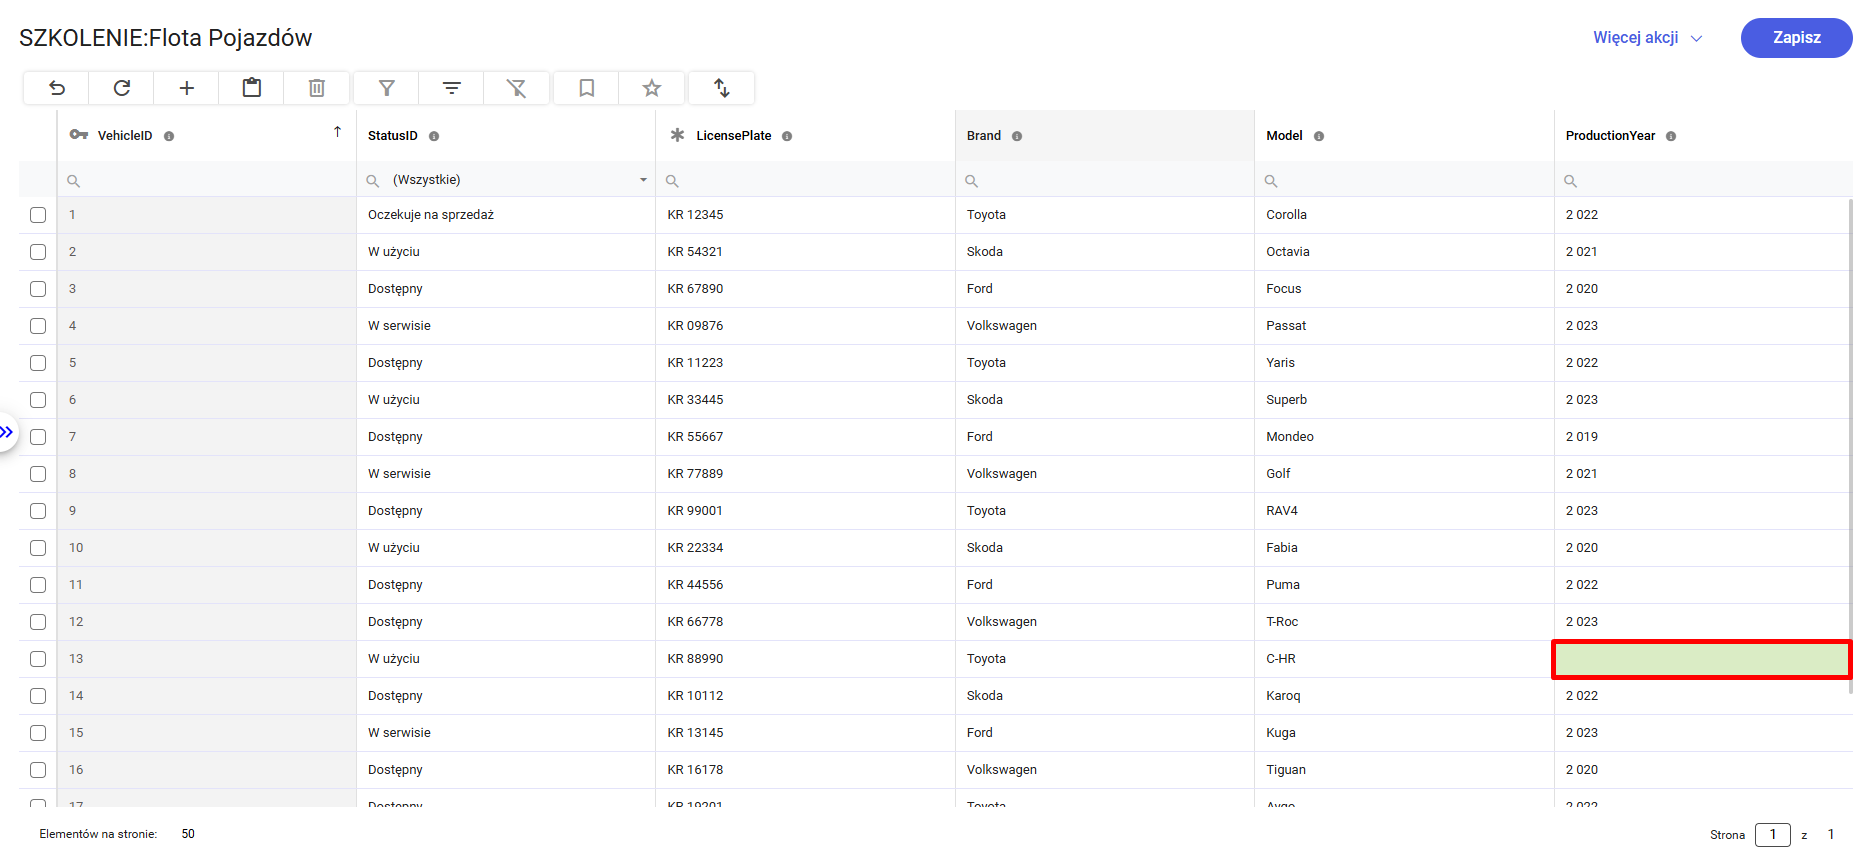Screen dimensions: 1862x854
Task: Open the StatusID filter dropdown
Action: click(643, 180)
